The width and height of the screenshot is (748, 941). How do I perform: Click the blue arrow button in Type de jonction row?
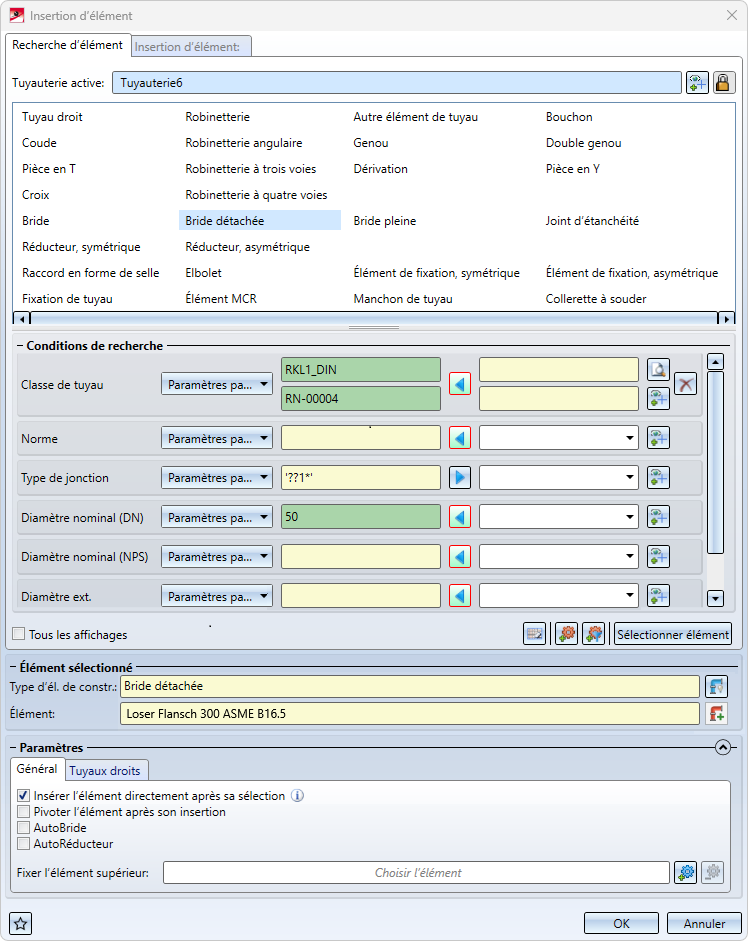click(460, 478)
